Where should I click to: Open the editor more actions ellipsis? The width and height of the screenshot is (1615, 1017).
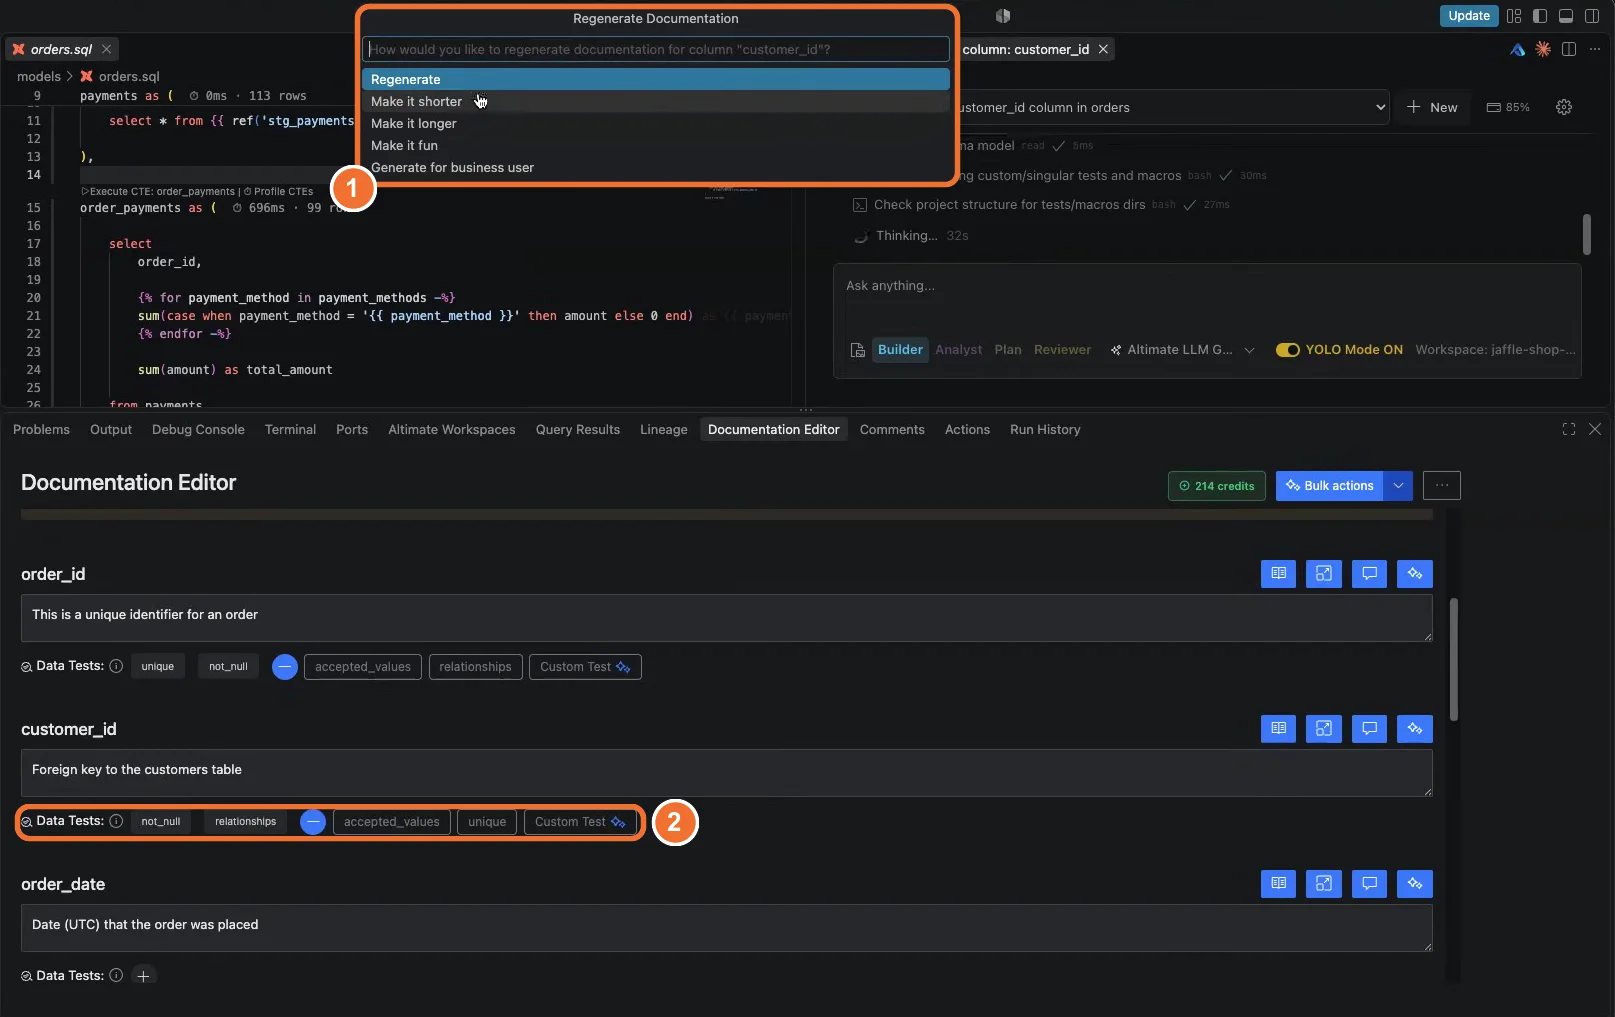(1594, 49)
